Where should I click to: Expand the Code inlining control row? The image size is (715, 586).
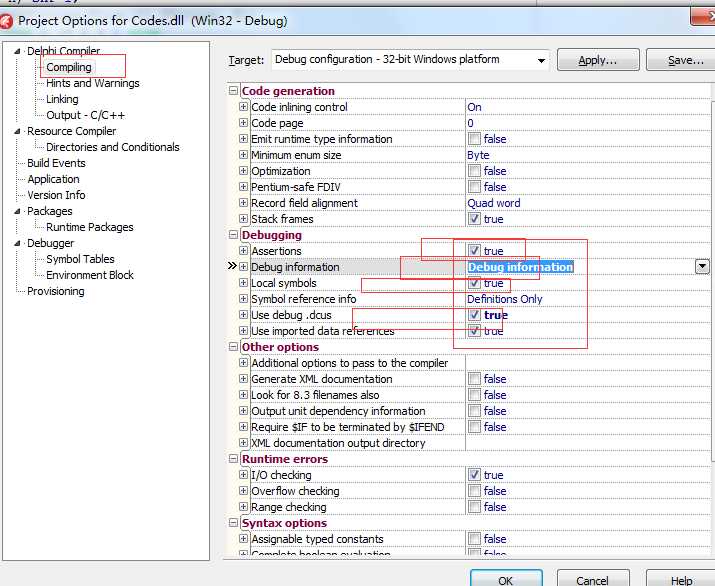coord(244,107)
